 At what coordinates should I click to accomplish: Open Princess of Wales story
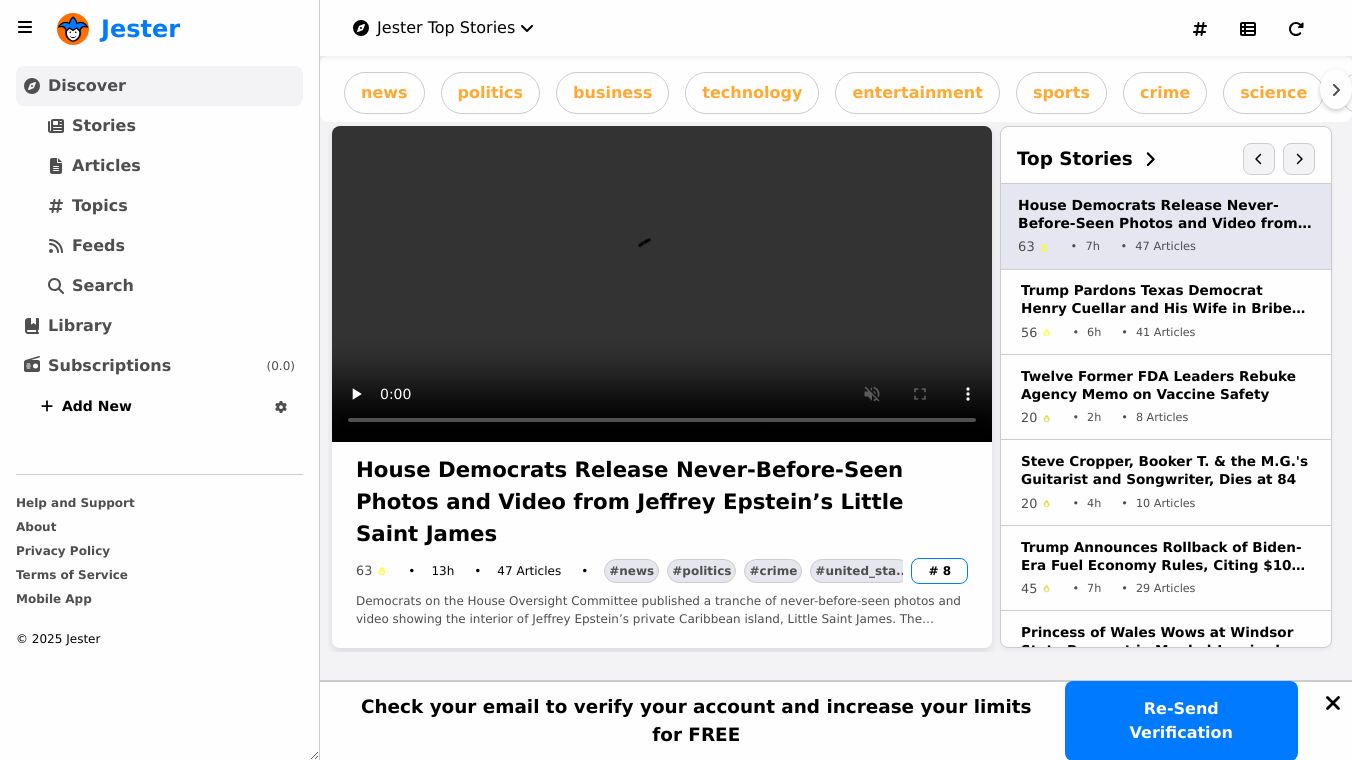pos(1166,630)
